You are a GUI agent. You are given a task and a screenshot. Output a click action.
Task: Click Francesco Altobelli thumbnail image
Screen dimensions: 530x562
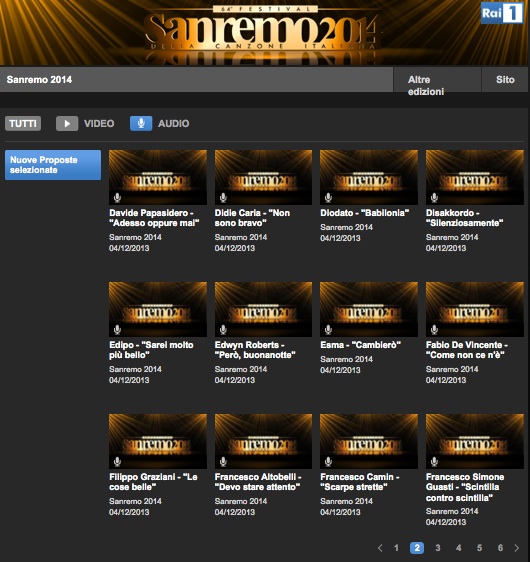point(263,442)
